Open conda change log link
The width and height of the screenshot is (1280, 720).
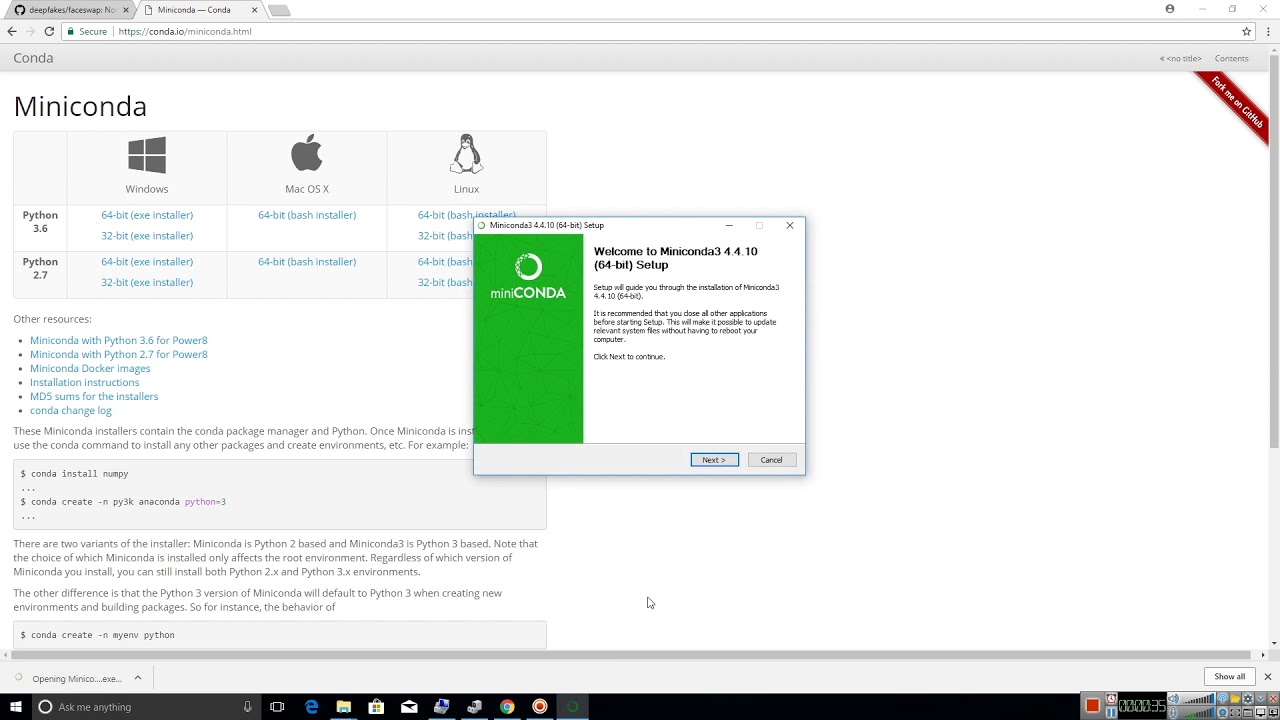(71, 410)
